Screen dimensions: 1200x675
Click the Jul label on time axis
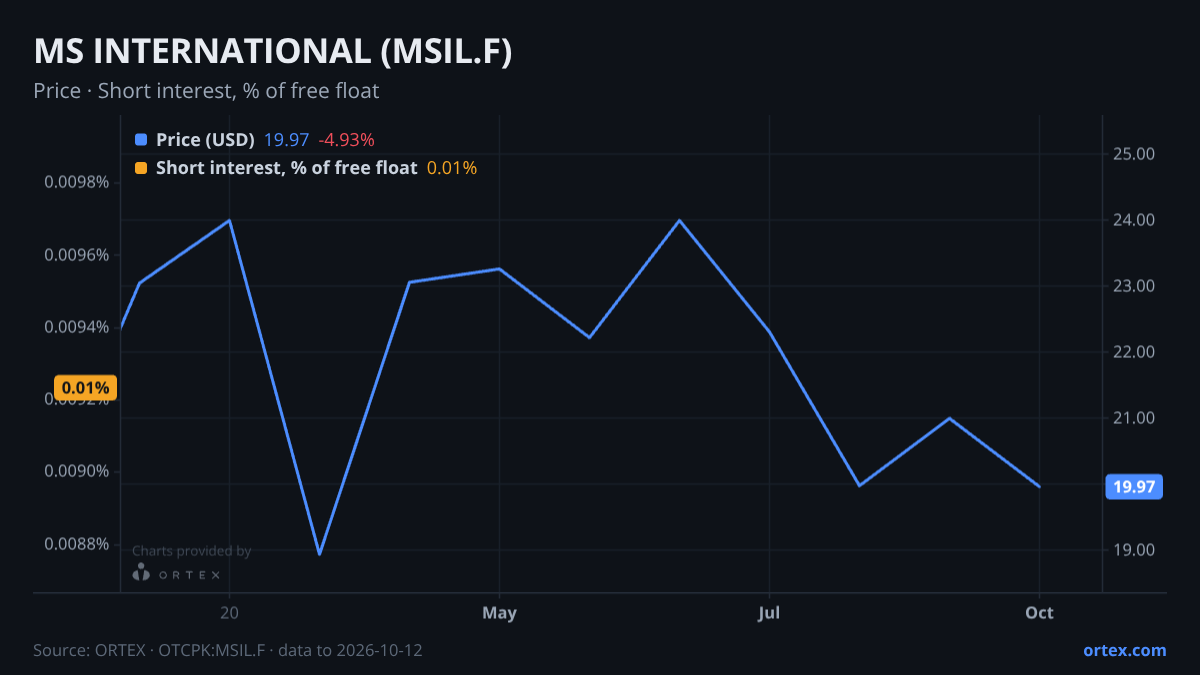pos(769,613)
